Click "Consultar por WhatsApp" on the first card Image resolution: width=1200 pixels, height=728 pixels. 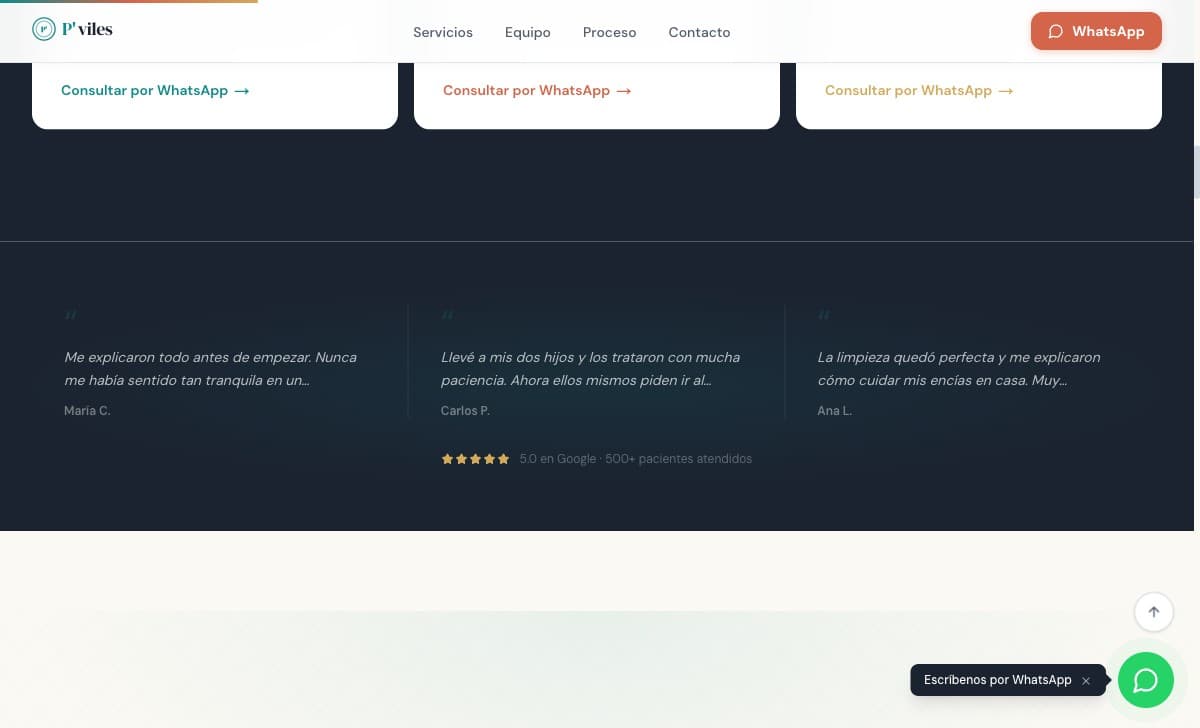tap(144, 90)
